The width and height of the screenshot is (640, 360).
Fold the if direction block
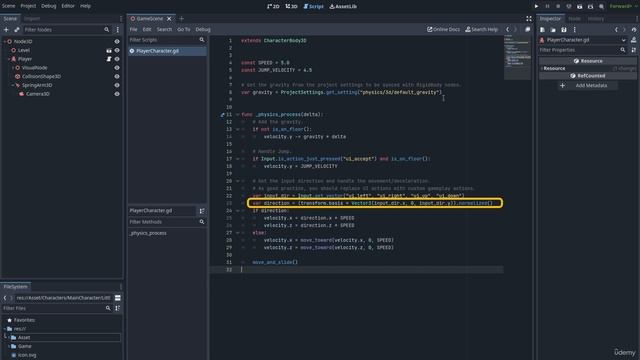(238, 211)
